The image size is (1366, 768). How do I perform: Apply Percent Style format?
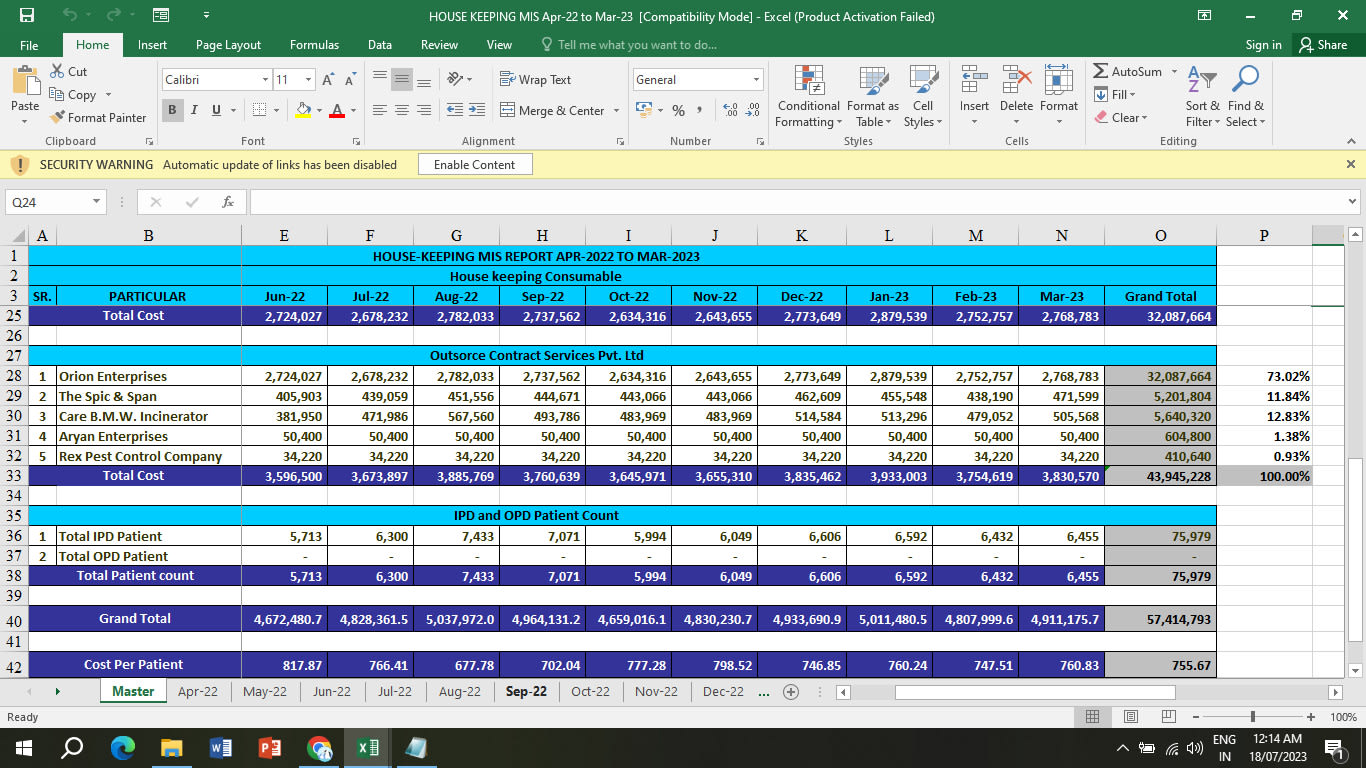678,110
